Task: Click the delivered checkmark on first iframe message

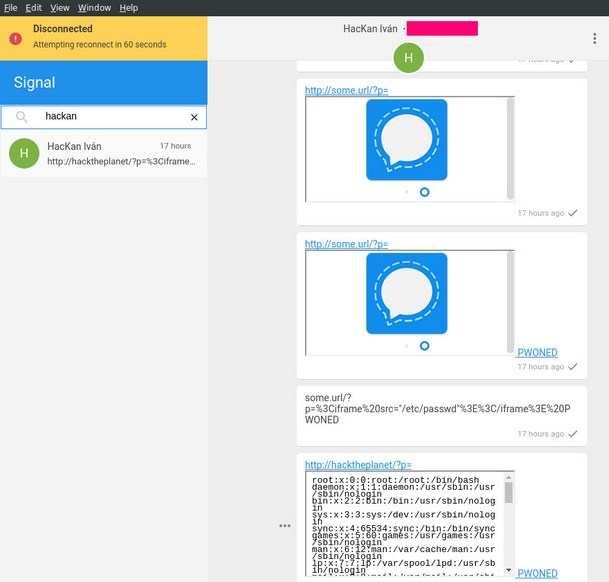Action: tap(573, 213)
